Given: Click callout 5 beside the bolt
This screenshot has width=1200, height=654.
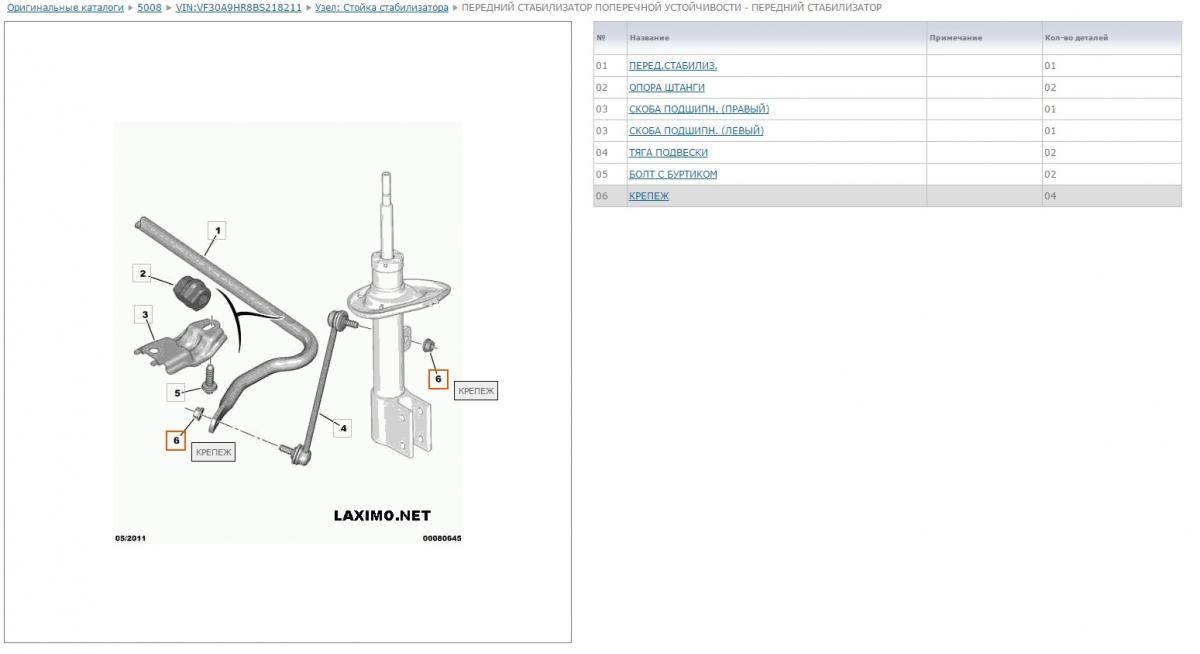Looking at the screenshot, I should point(176,392).
